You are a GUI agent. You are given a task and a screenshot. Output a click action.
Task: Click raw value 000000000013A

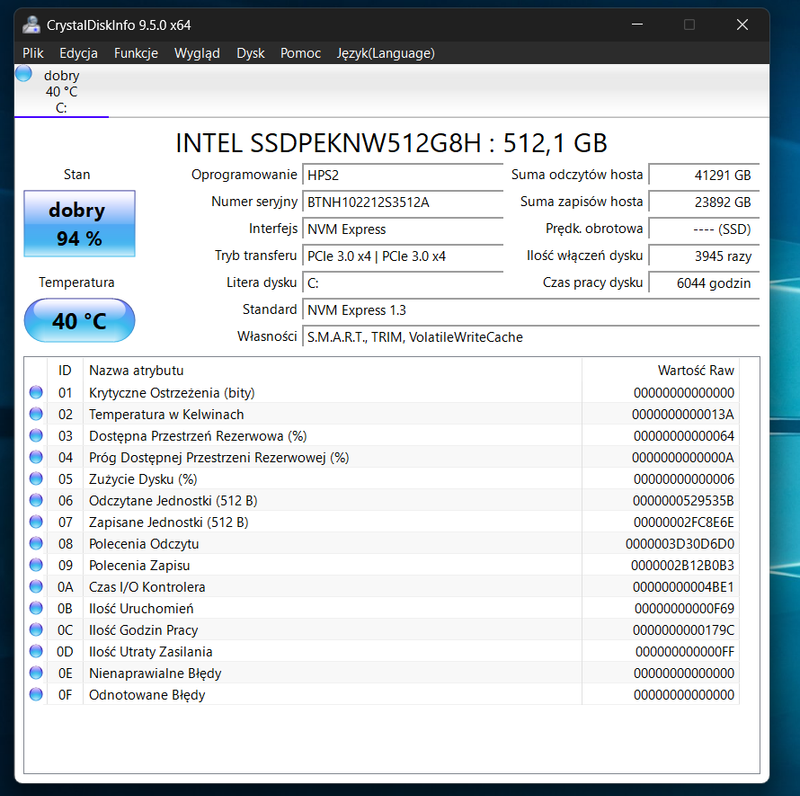(683, 414)
